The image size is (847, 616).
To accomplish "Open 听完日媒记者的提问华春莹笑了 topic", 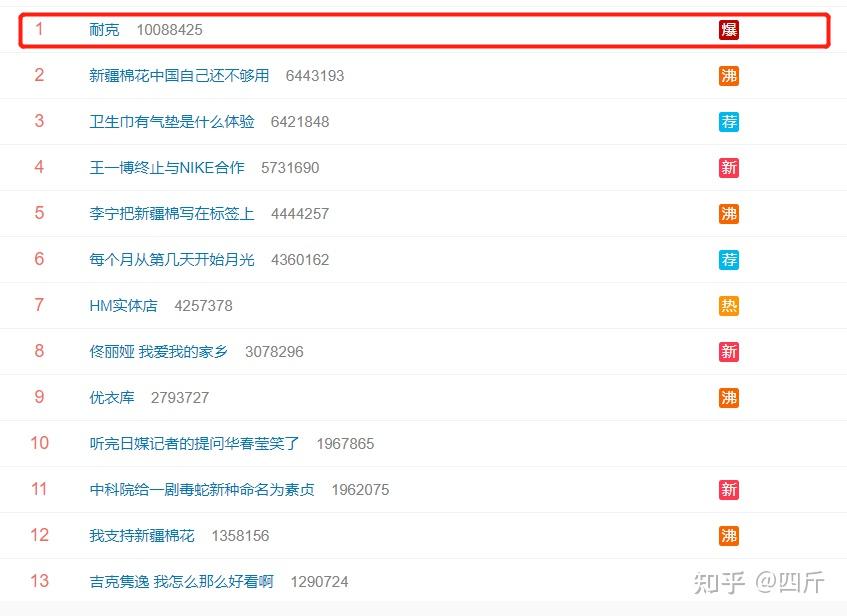I will click(x=194, y=444).
